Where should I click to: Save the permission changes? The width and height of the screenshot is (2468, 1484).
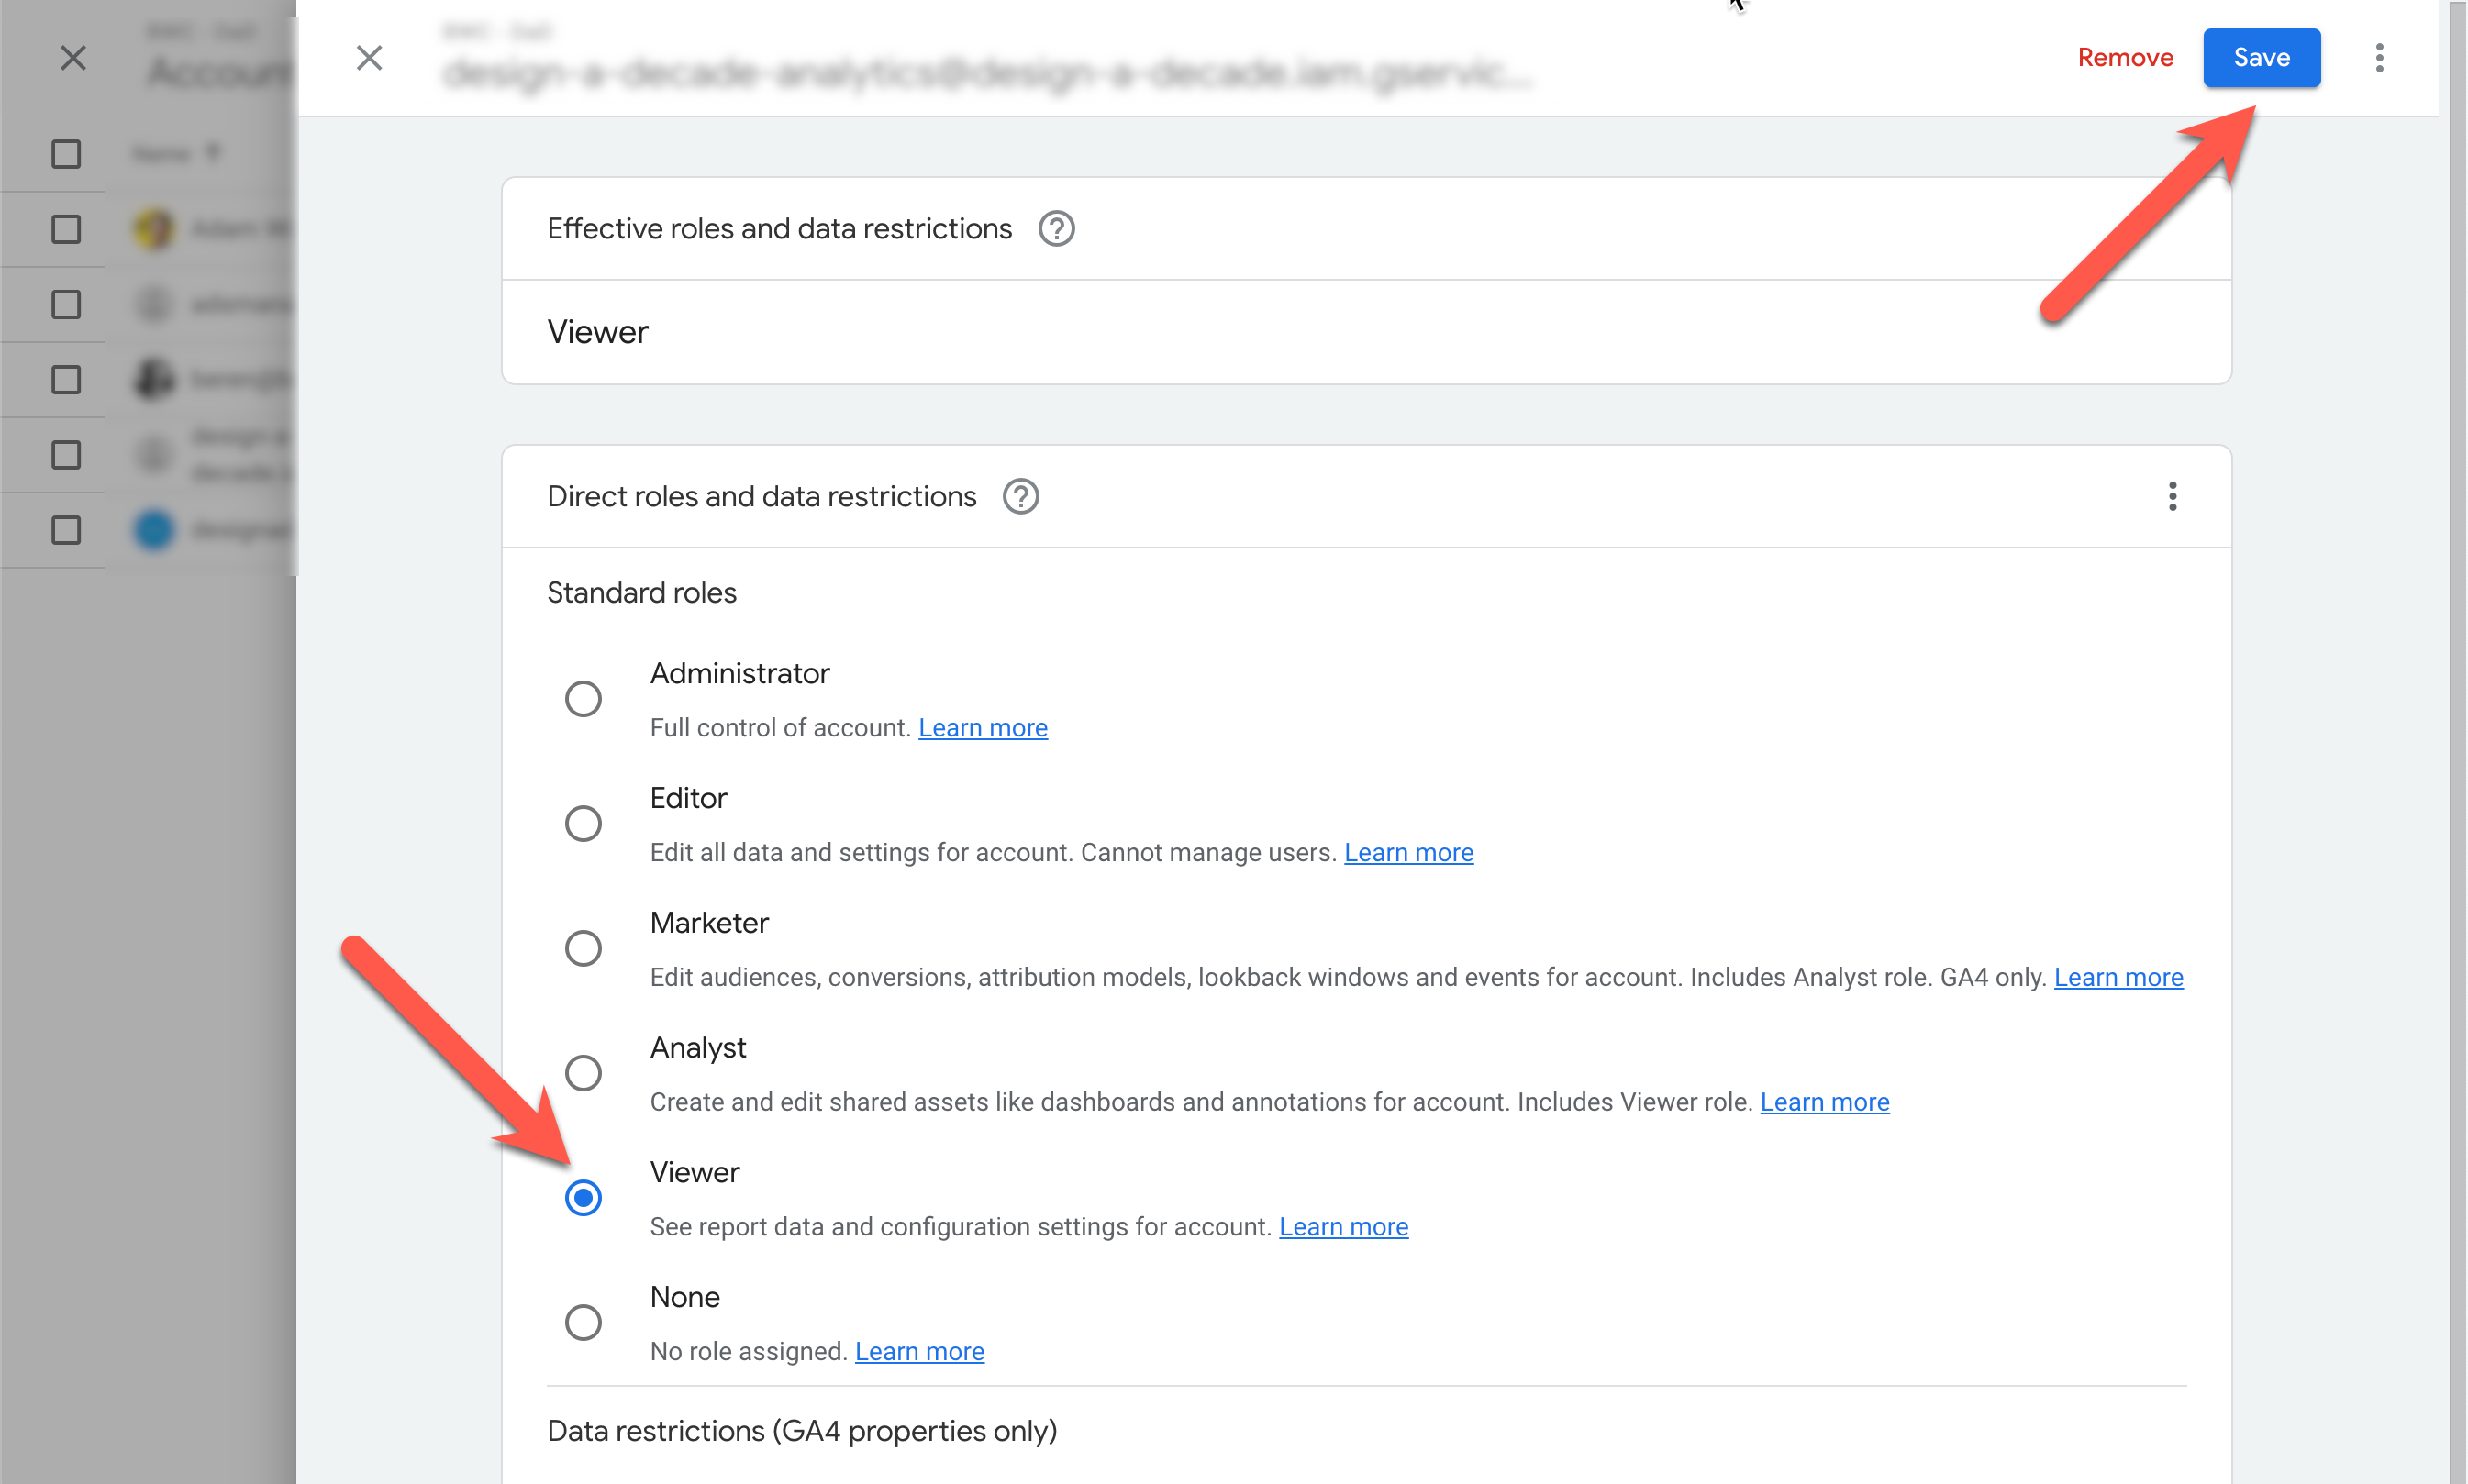point(2261,58)
